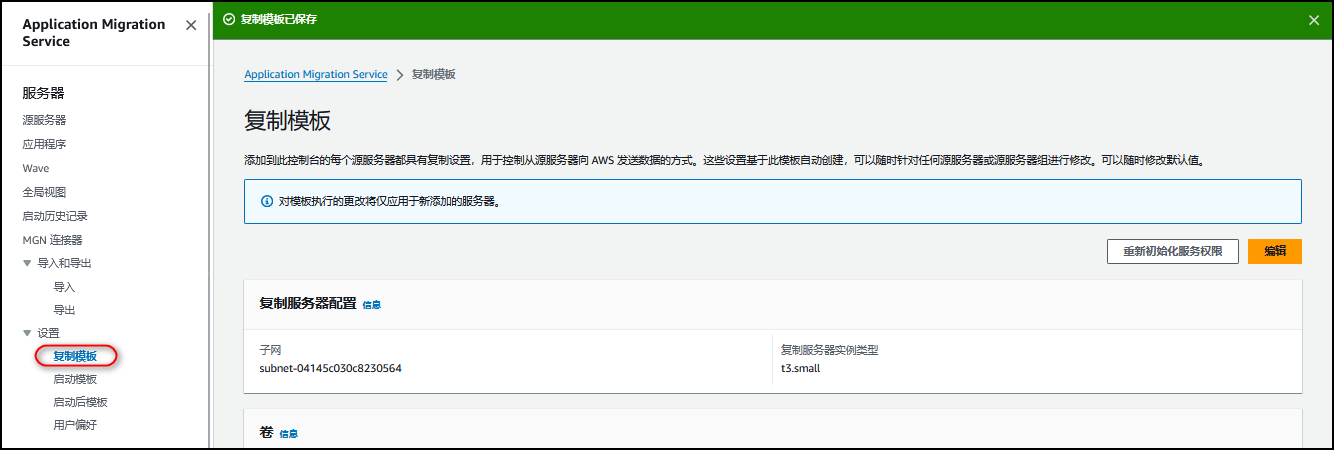Click the 复制模板 page heading
This screenshot has height=450, width=1334.
pyautogui.click(x=288, y=121)
